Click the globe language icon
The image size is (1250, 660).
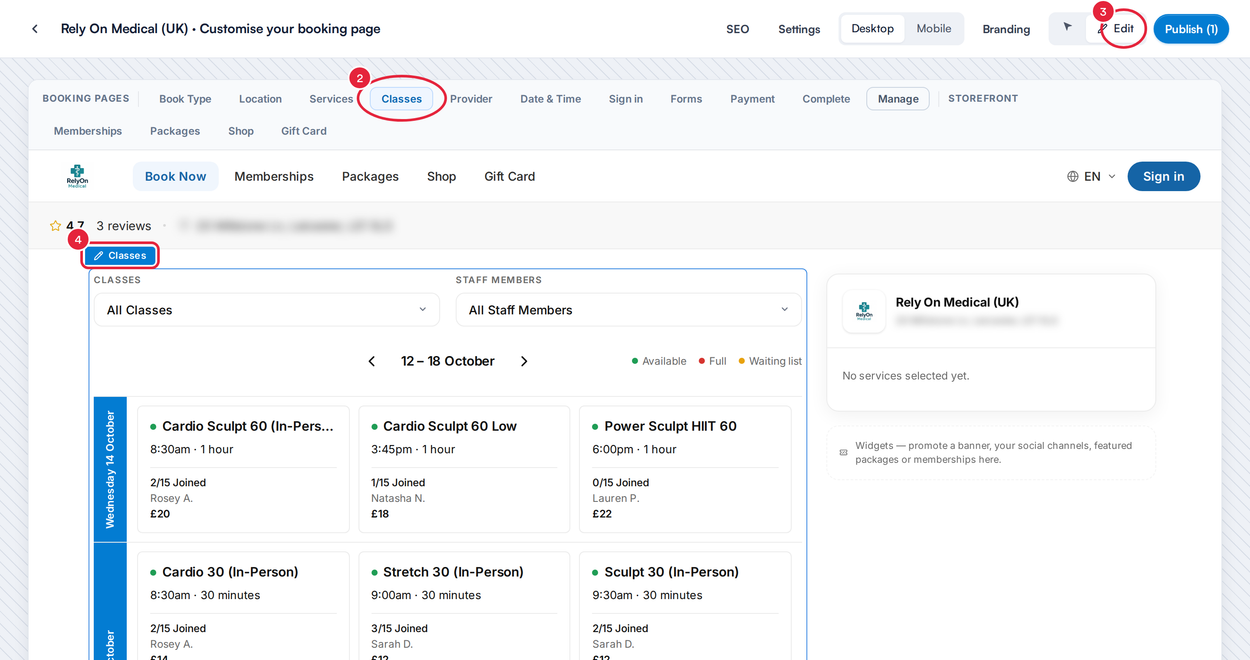click(x=1073, y=176)
